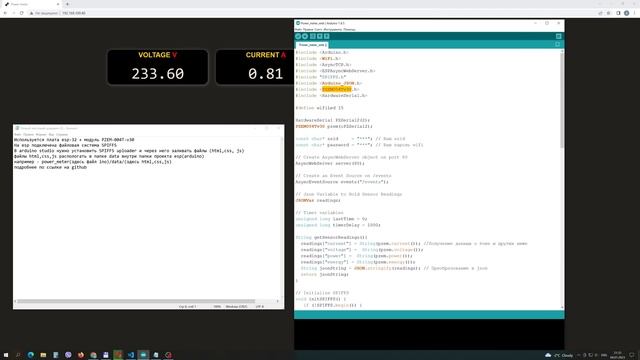Click the String getSensorReadings() code line
Screen dimensions: 640x360
click(x=331, y=237)
